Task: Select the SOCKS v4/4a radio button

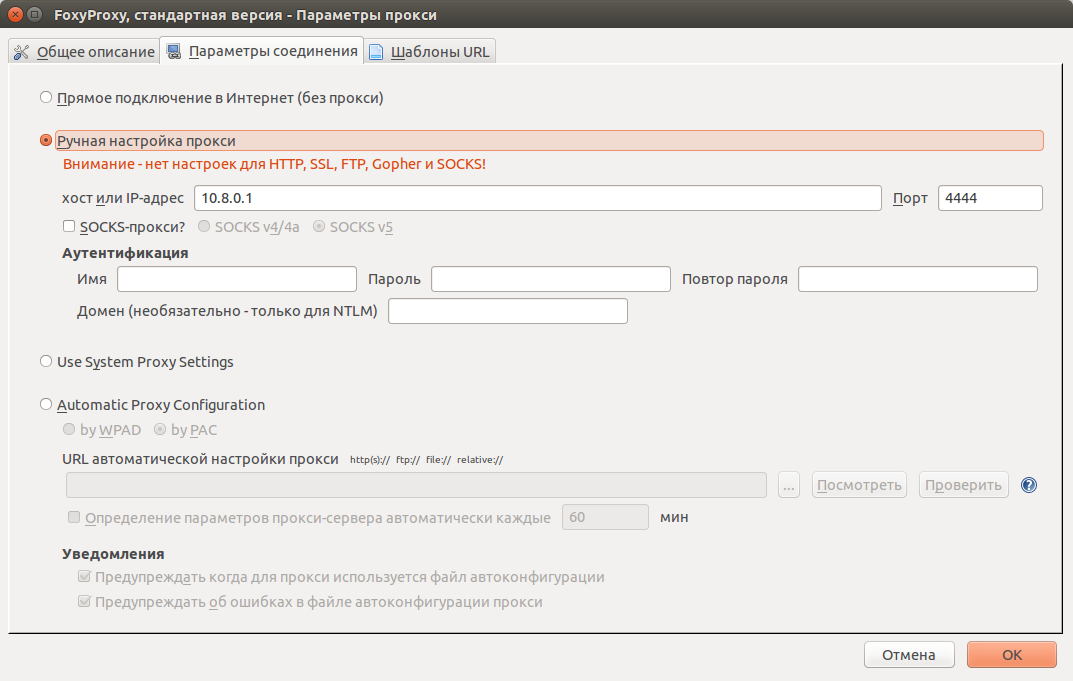Action: point(204,226)
